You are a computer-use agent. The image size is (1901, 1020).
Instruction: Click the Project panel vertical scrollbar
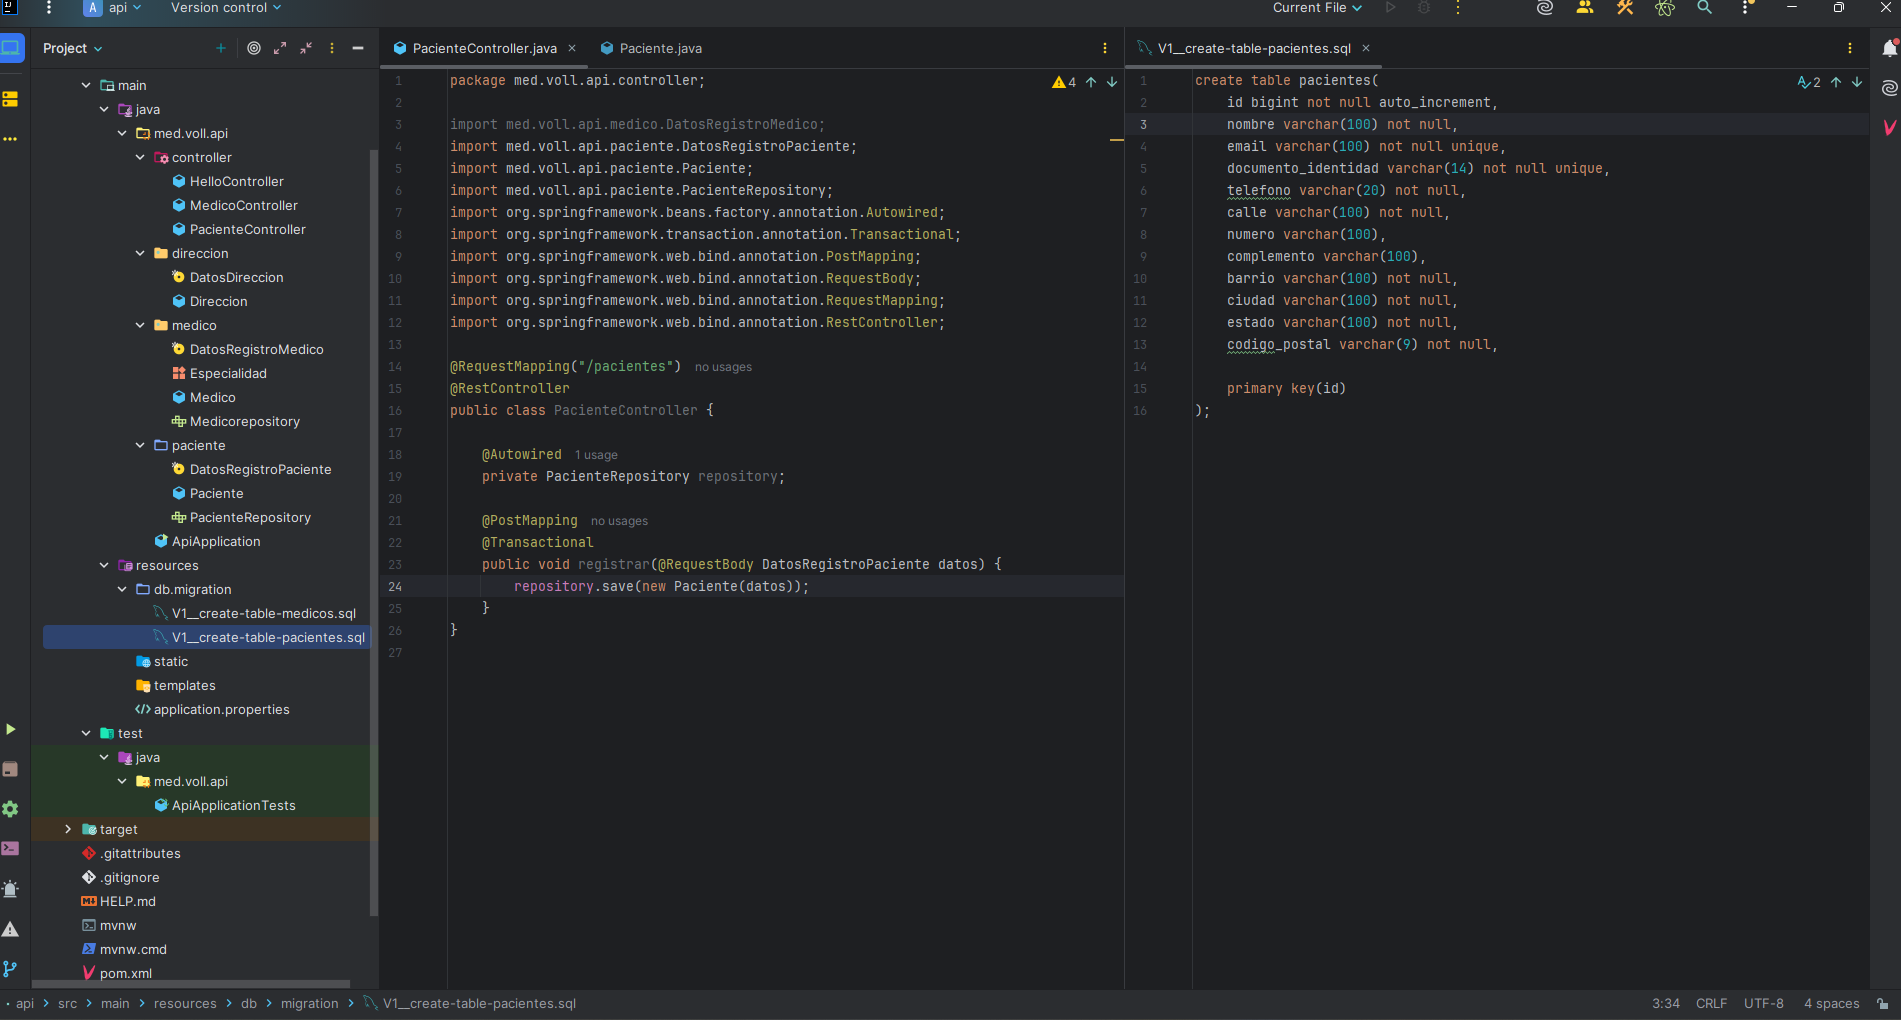pyautogui.click(x=374, y=532)
